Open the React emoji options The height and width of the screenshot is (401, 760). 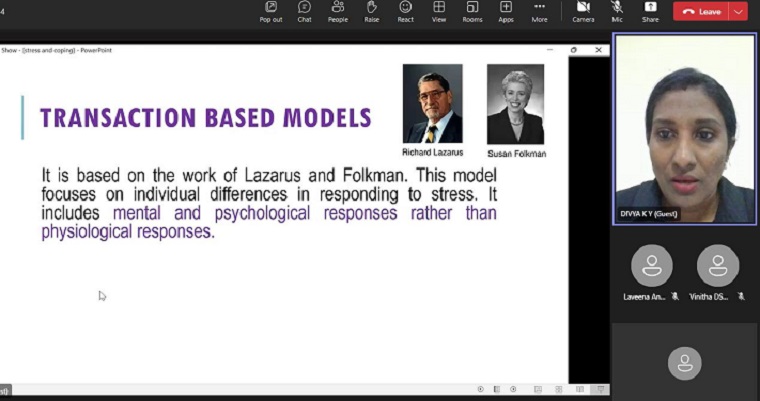[405, 11]
